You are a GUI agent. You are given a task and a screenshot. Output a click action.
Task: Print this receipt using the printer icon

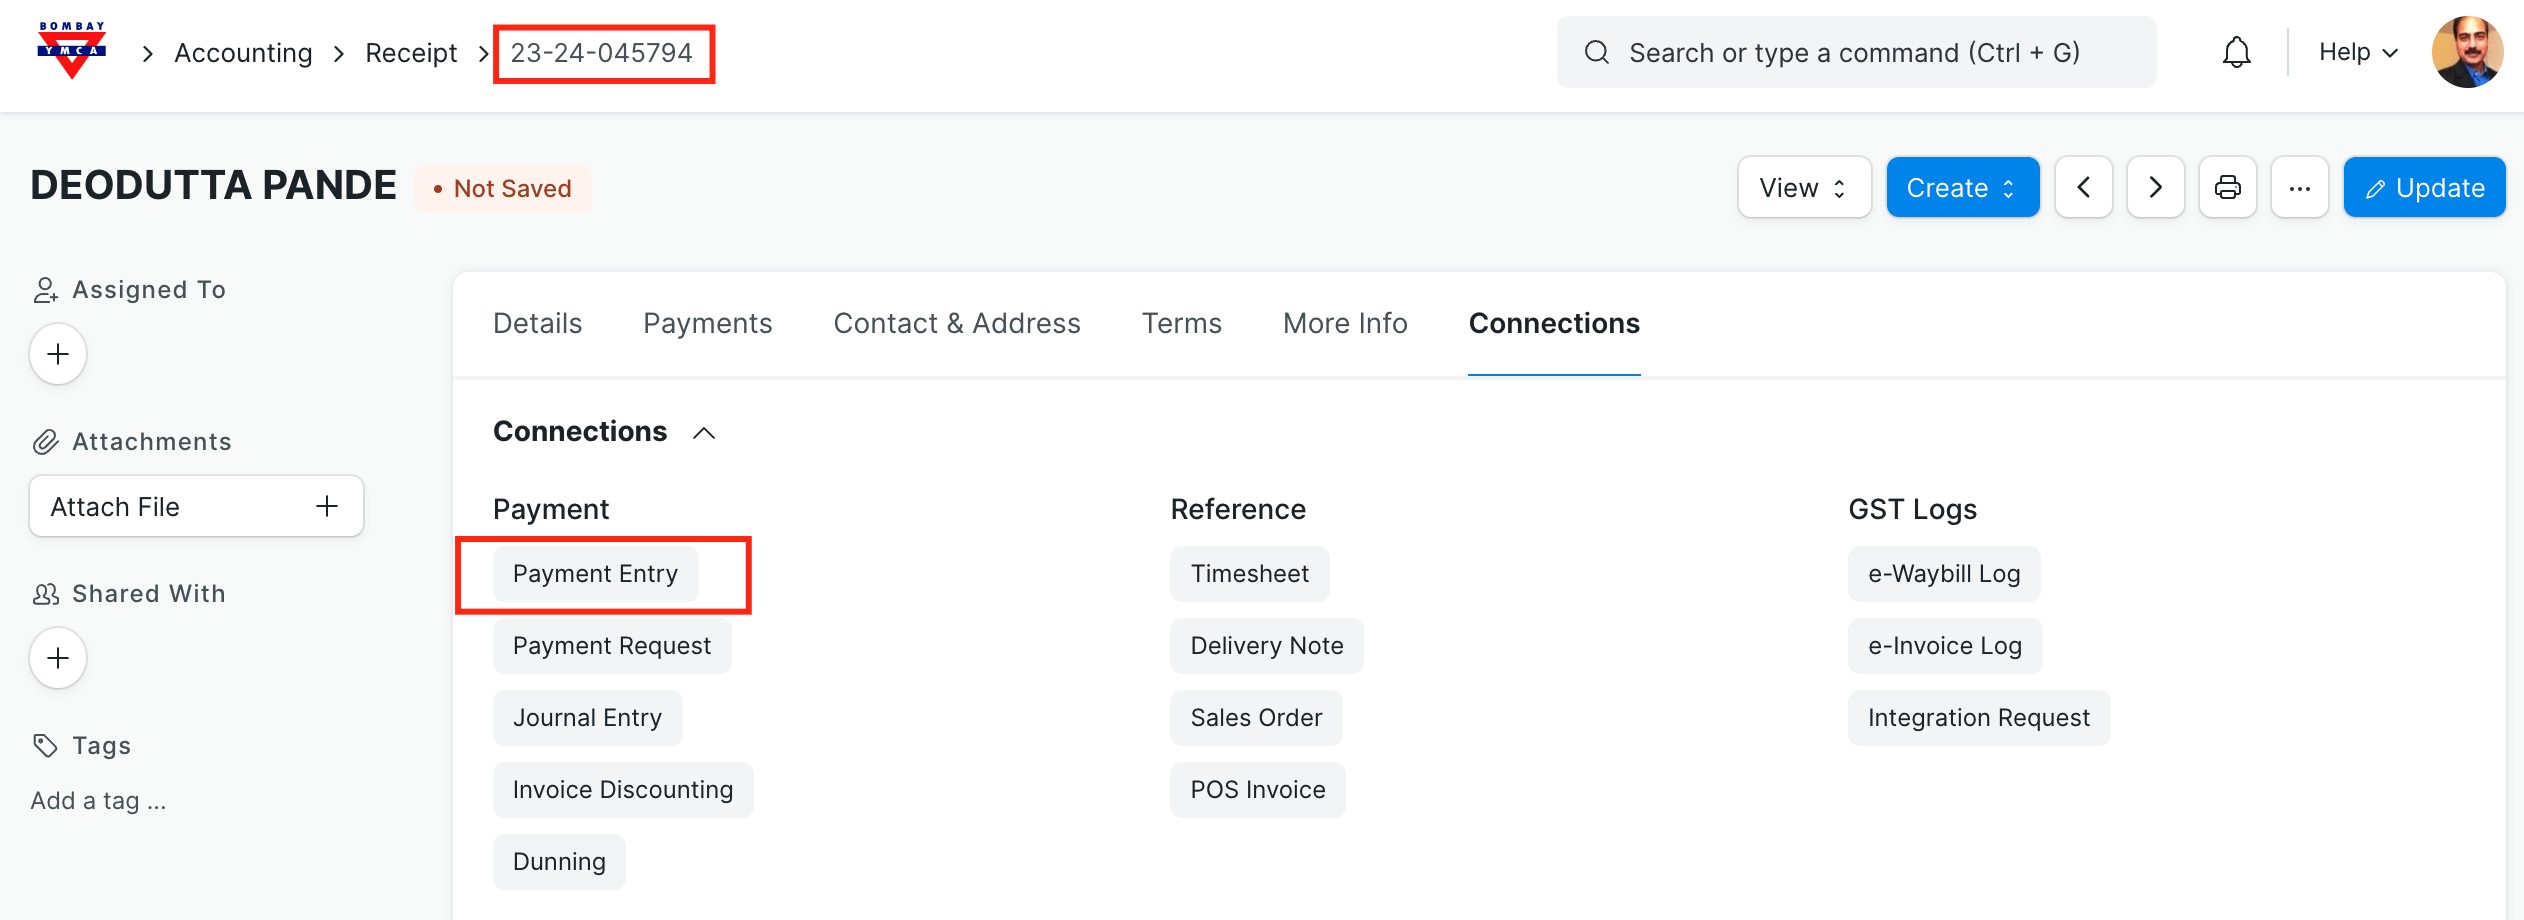tap(2227, 187)
